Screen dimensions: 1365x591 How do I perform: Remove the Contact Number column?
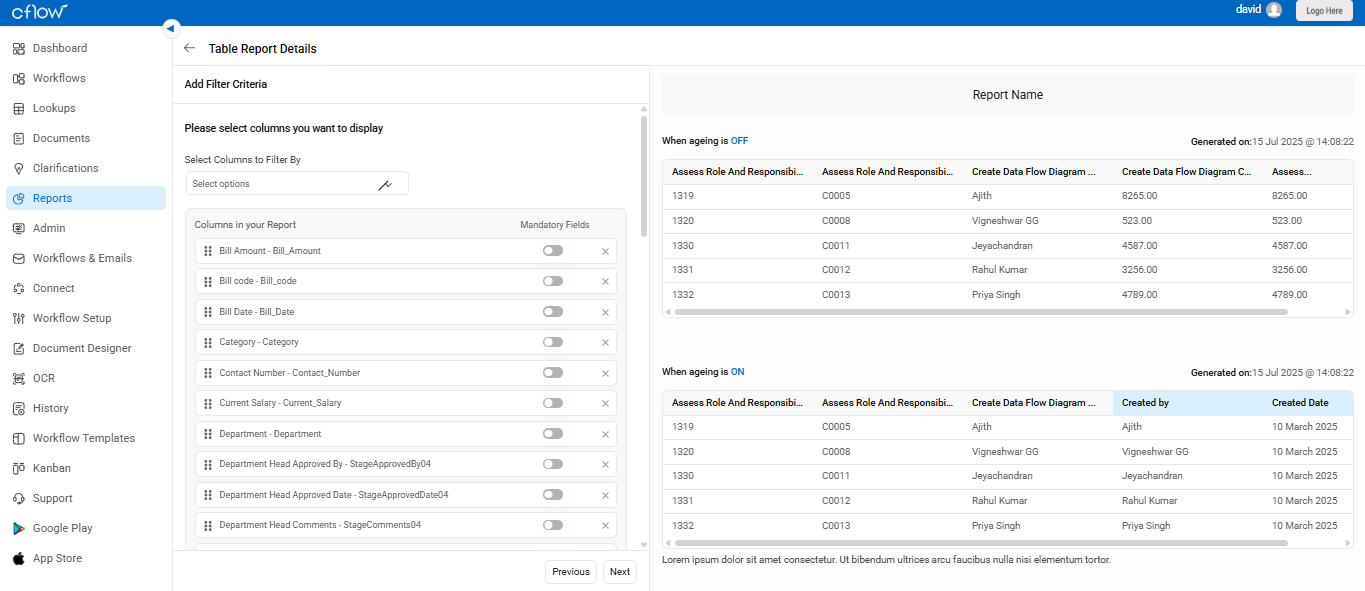[x=605, y=373]
